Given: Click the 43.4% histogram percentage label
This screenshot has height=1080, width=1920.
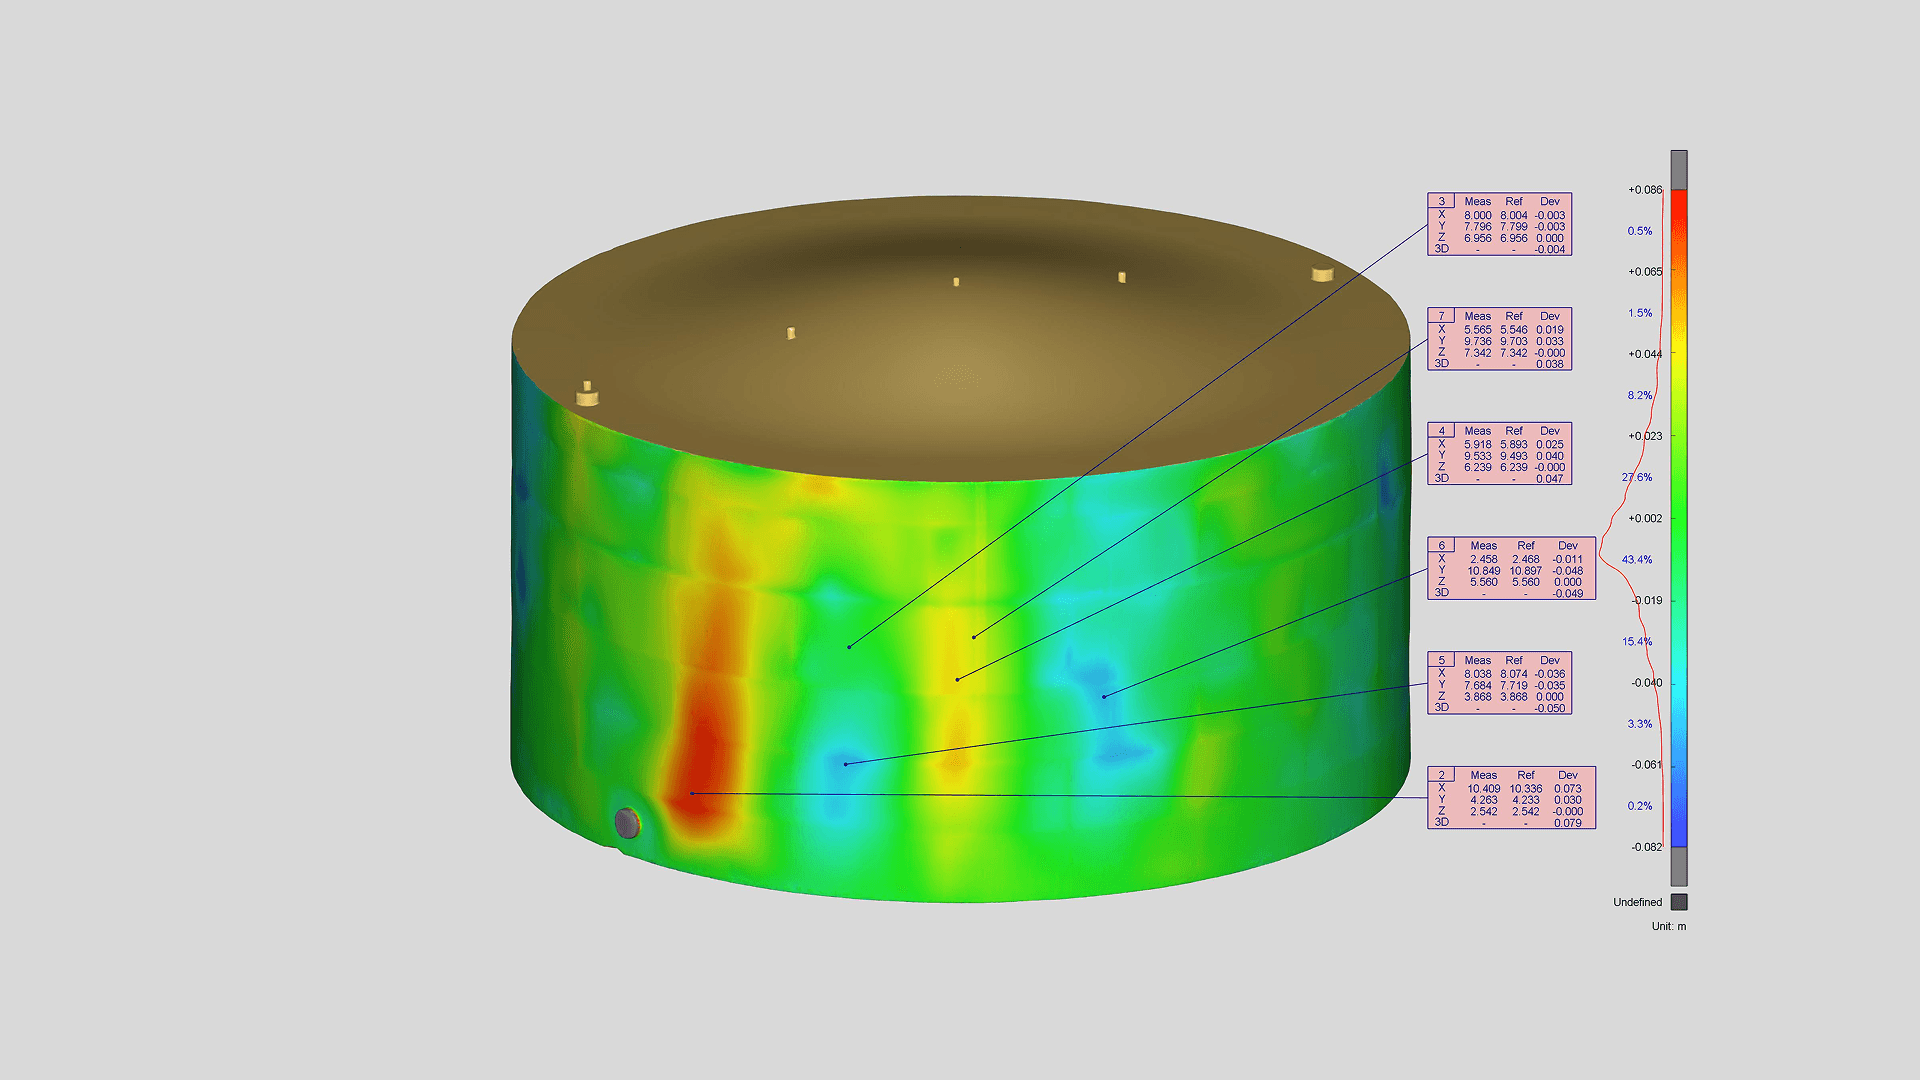Looking at the screenshot, I should [1638, 559].
